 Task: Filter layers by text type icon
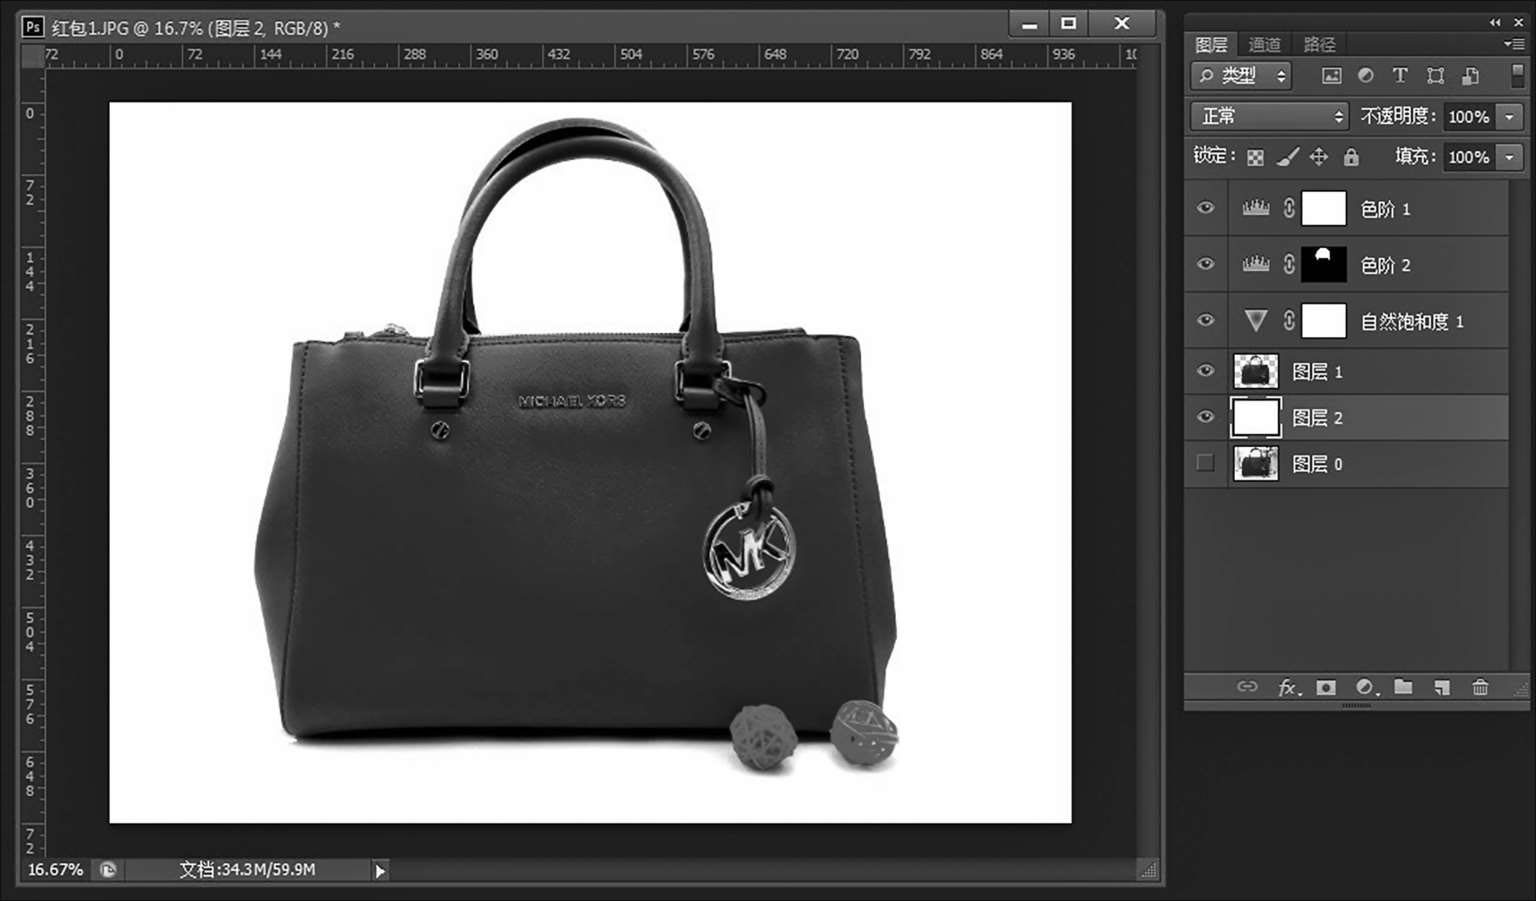[1399, 76]
